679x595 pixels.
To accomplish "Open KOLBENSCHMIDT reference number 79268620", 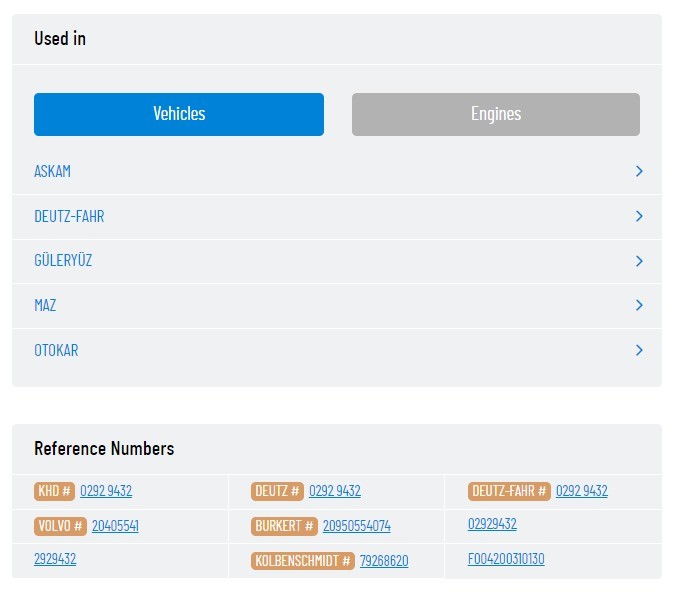I will (384, 561).
